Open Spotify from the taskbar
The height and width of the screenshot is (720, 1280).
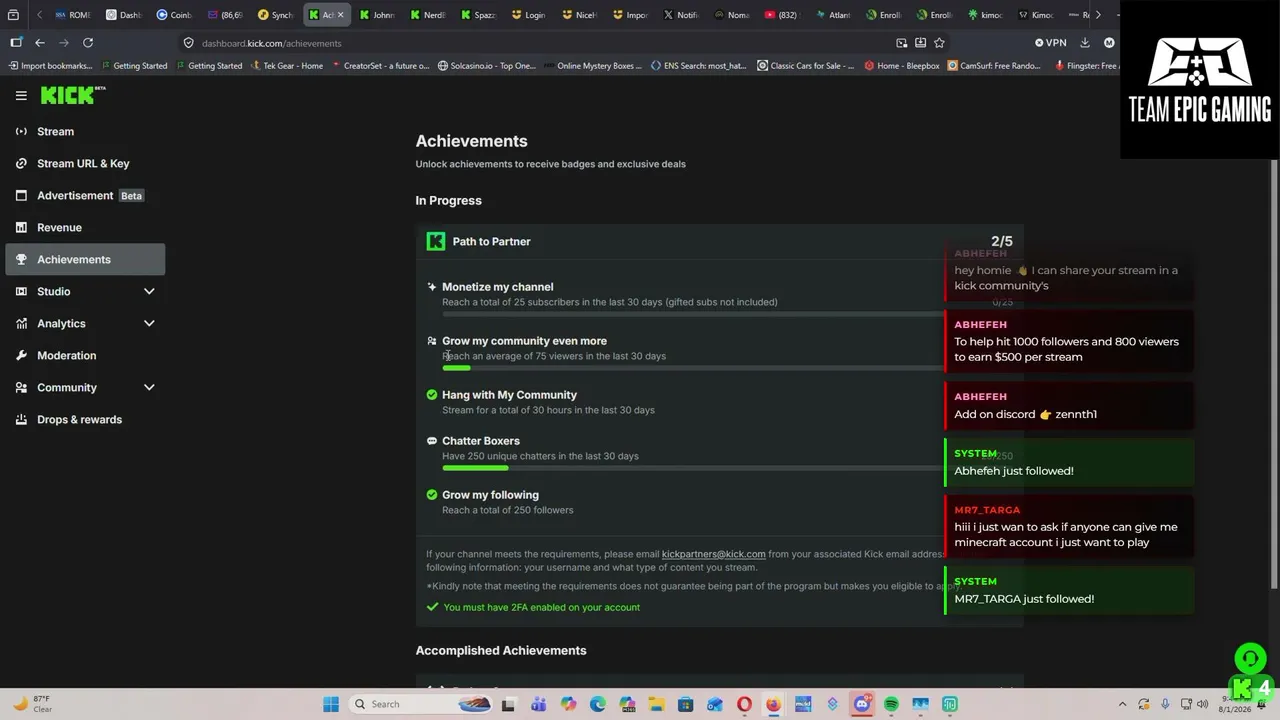pyautogui.click(x=891, y=704)
